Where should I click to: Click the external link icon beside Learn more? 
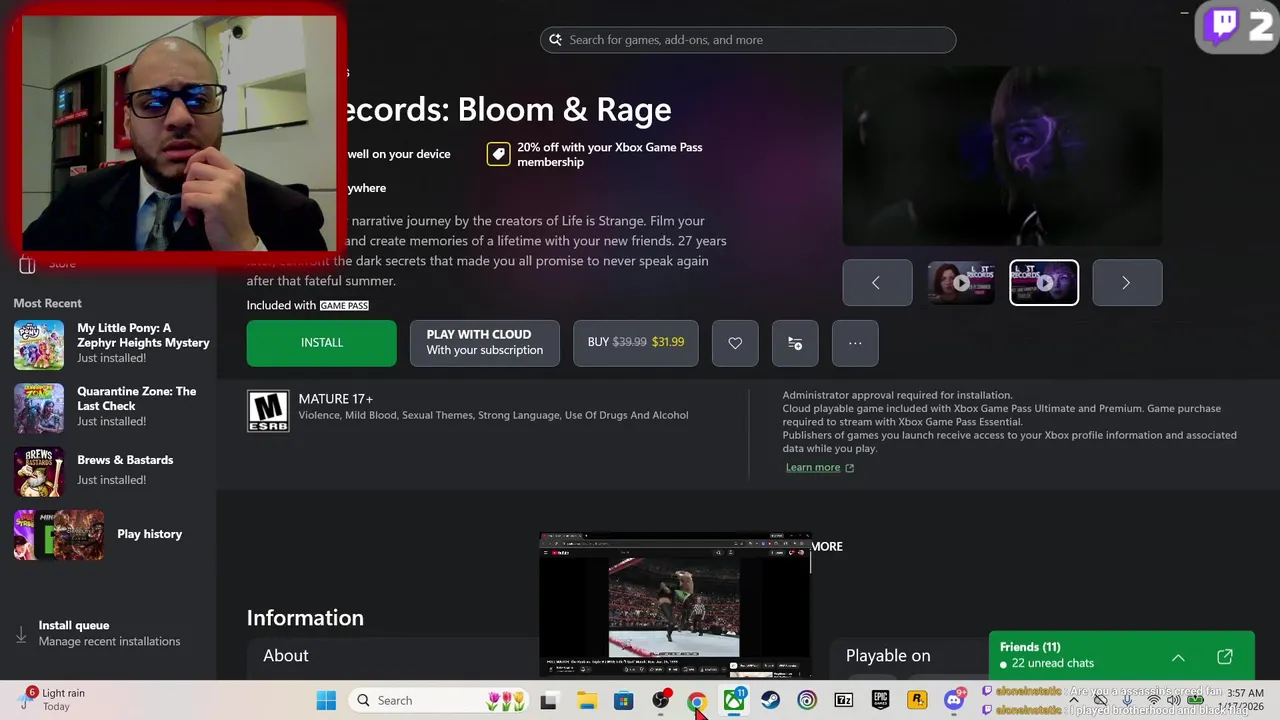coord(850,467)
